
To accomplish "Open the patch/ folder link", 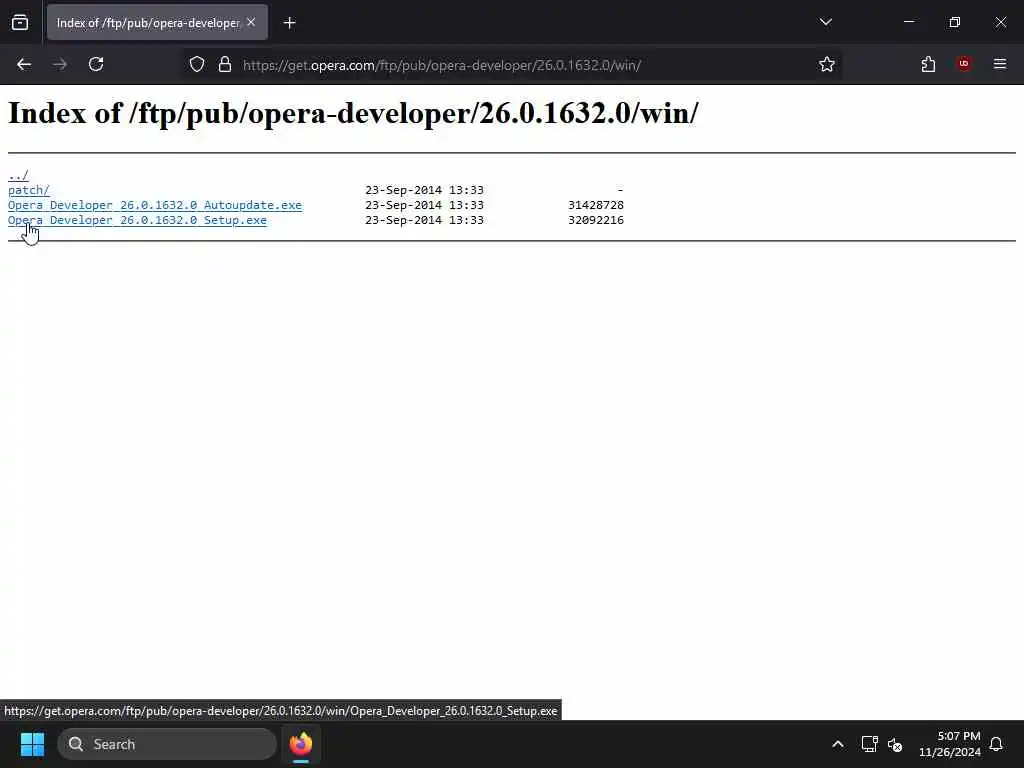I will 29,190.
